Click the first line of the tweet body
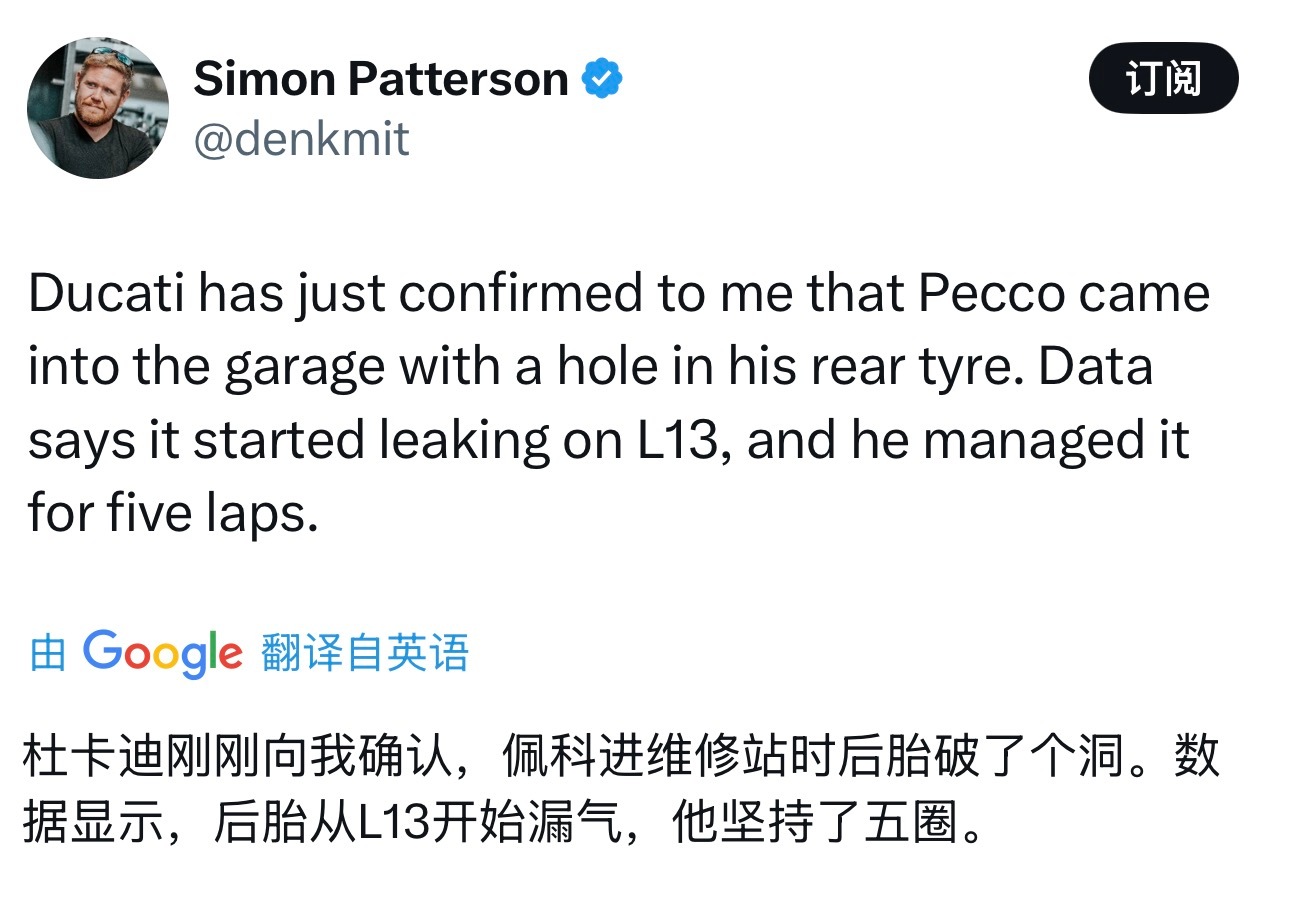Screen dimensions: 1290x918 coord(620,292)
